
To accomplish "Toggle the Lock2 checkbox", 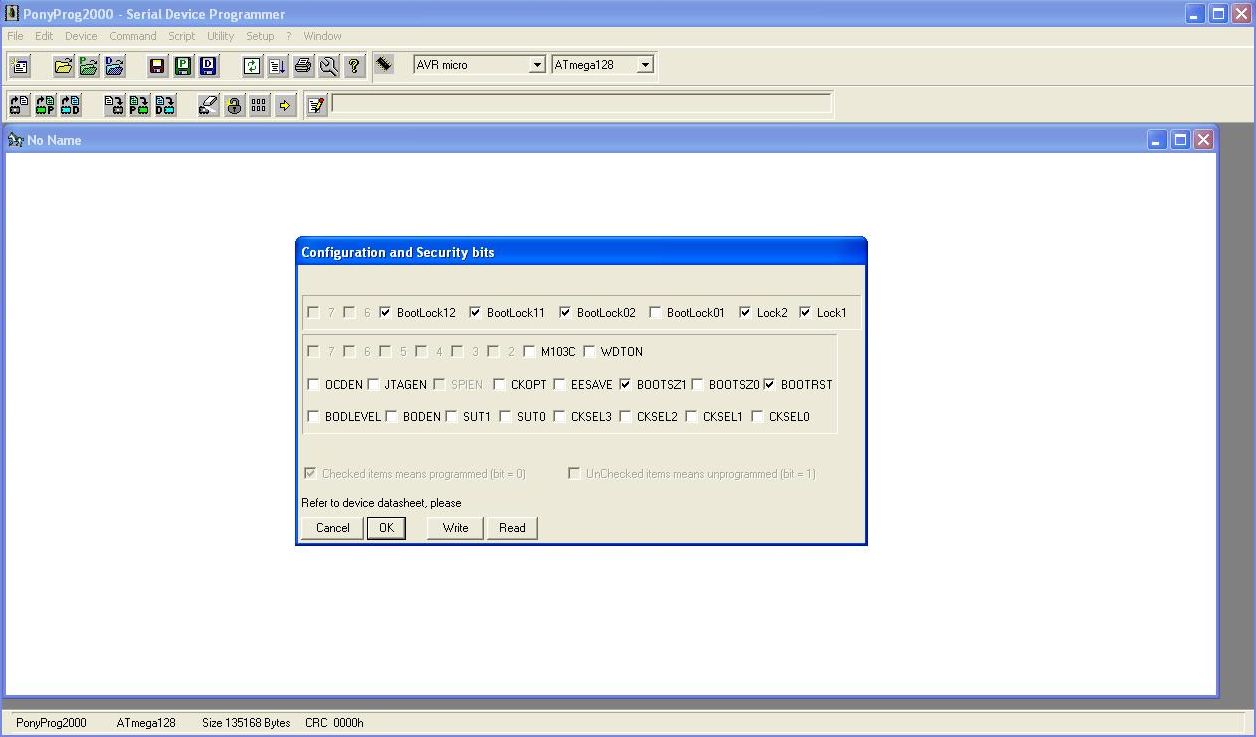I will pyautogui.click(x=745, y=313).
